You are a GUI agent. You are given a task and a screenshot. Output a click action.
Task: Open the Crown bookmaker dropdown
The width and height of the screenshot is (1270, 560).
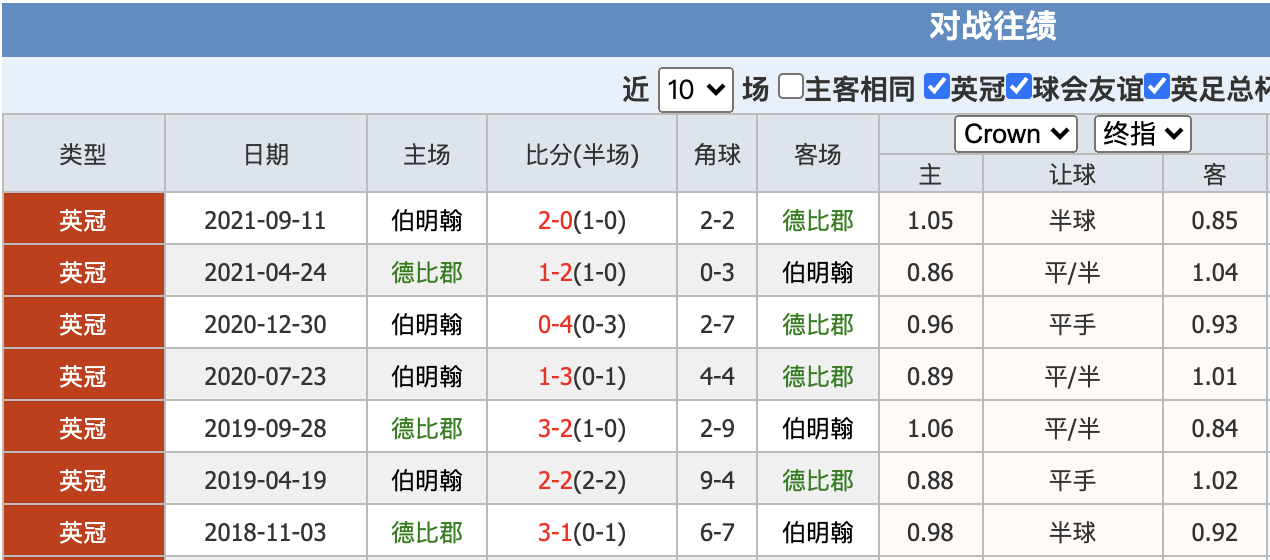[1016, 134]
